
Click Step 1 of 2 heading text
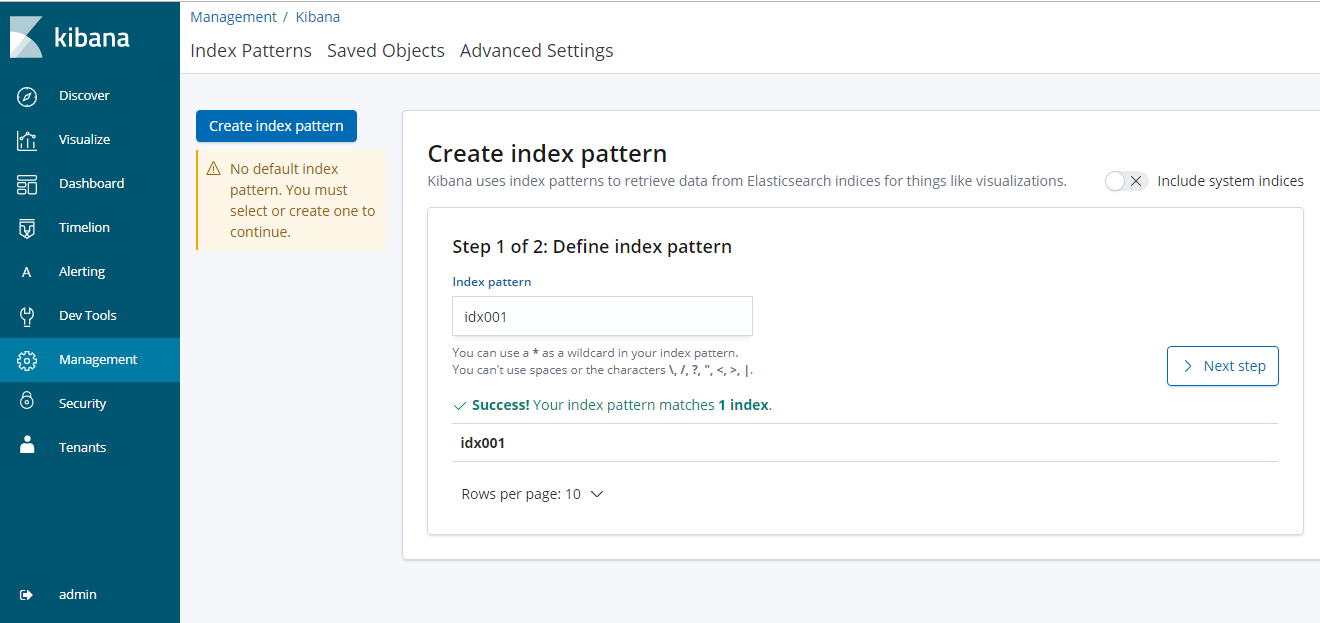pos(592,247)
